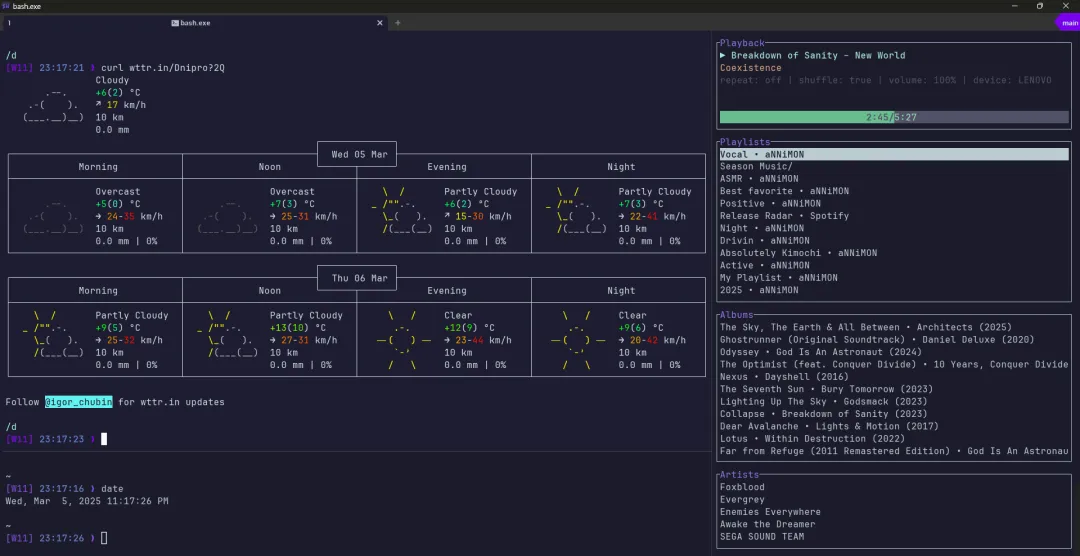Select the Vocal • aNNiMON playlist
Image resolution: width=1080 pixels, height=556 pixels.
tap(894, 154)
